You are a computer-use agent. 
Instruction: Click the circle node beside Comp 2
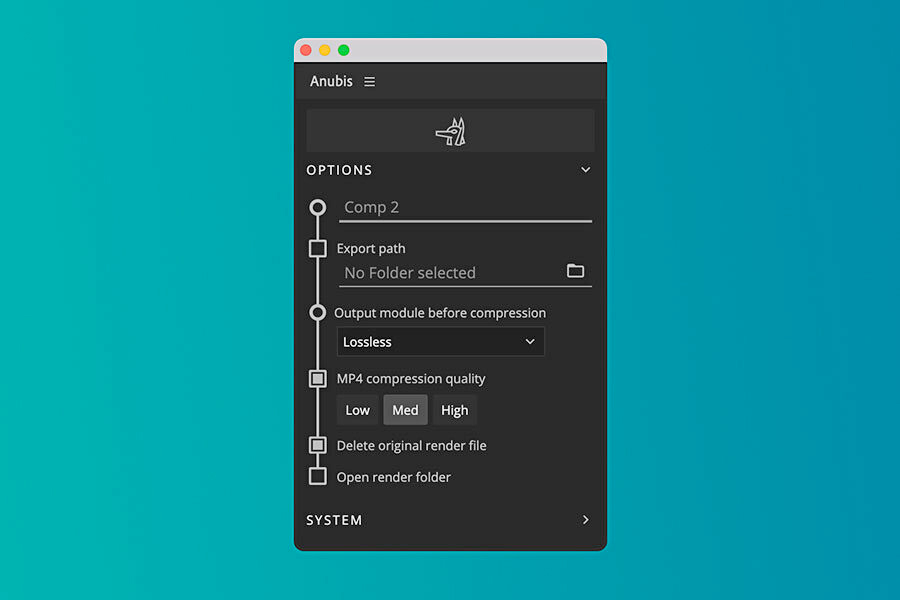(317, 207)
